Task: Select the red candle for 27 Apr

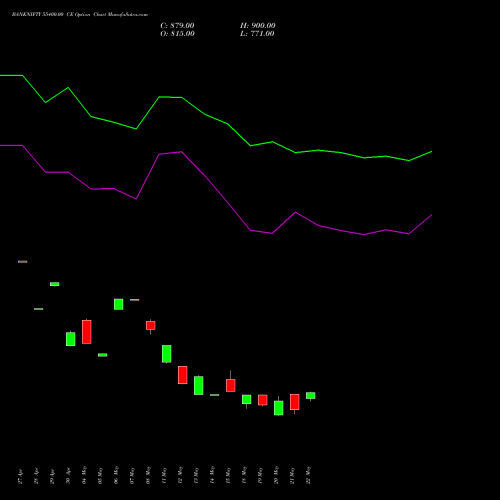Action: click(23, 262)
